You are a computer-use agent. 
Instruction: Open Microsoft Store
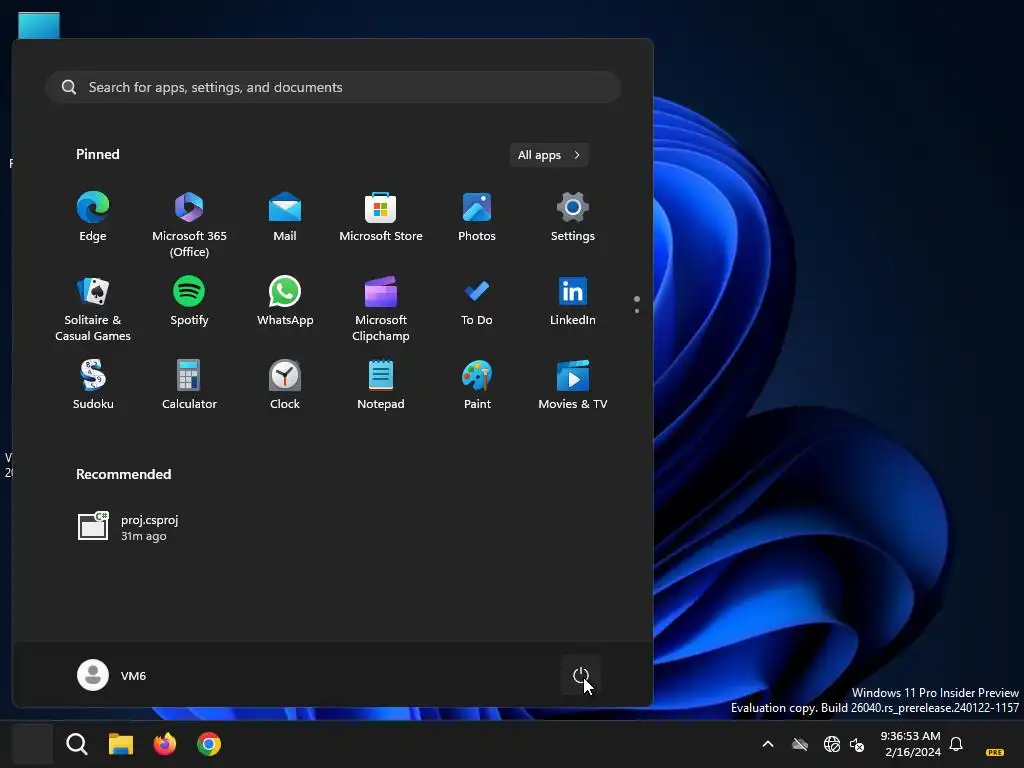tap(381, 218)
